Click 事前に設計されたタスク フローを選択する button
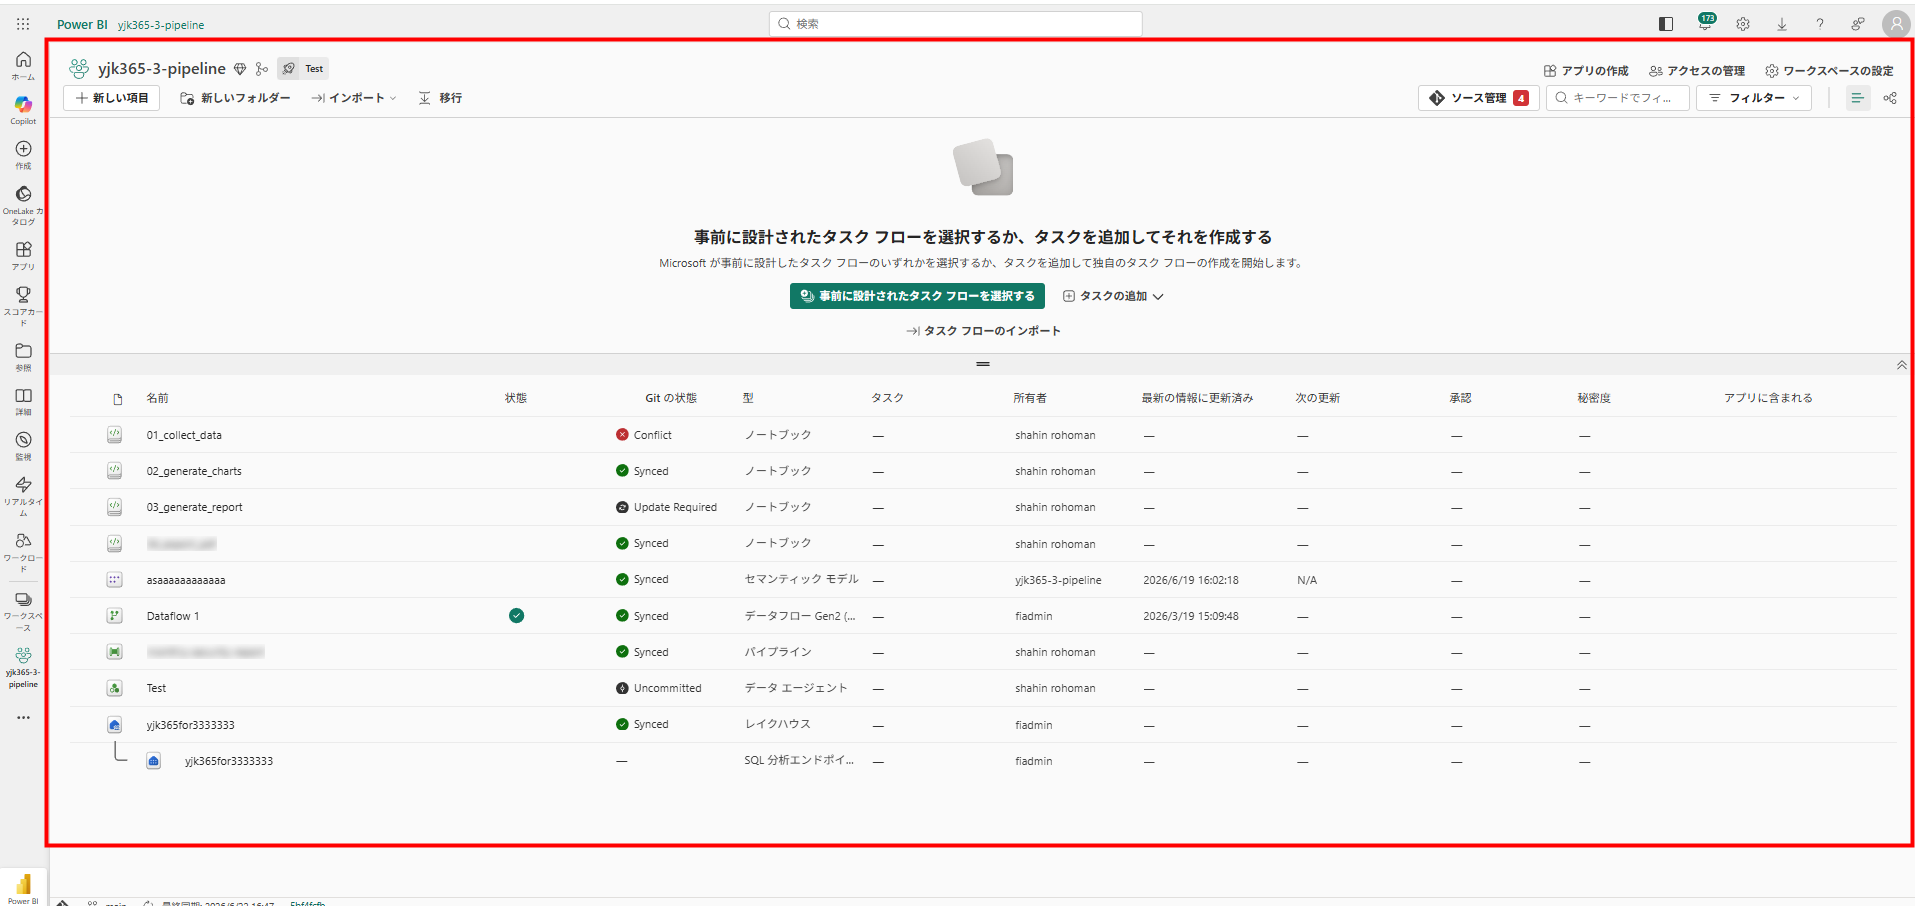 point(917,296)
